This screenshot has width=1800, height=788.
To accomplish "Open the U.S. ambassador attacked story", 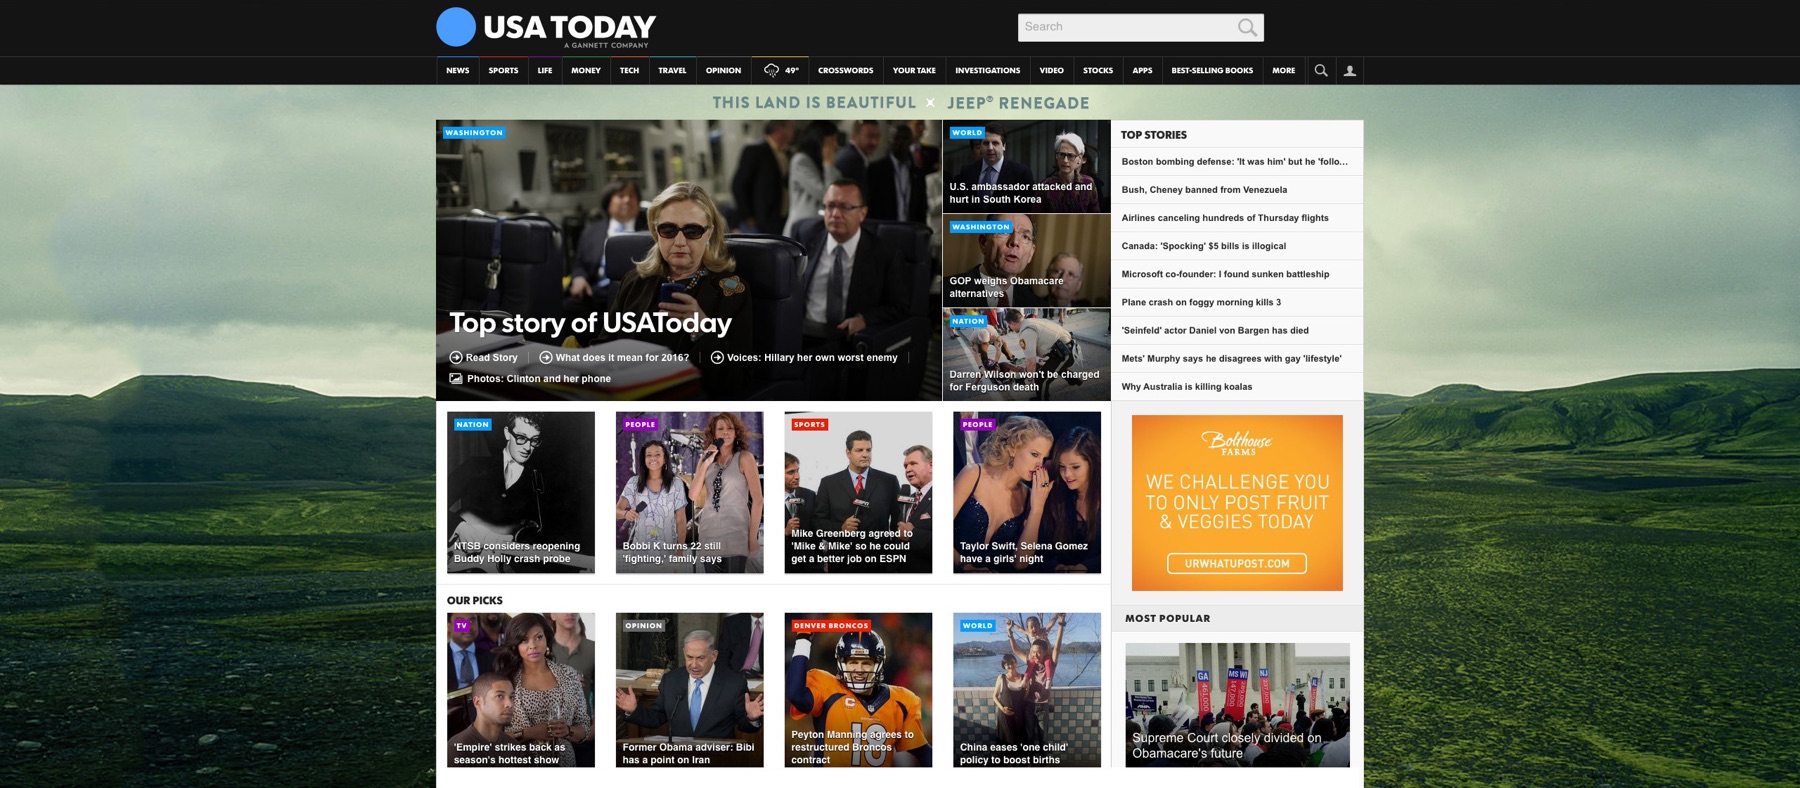I will pos(1026,166).
